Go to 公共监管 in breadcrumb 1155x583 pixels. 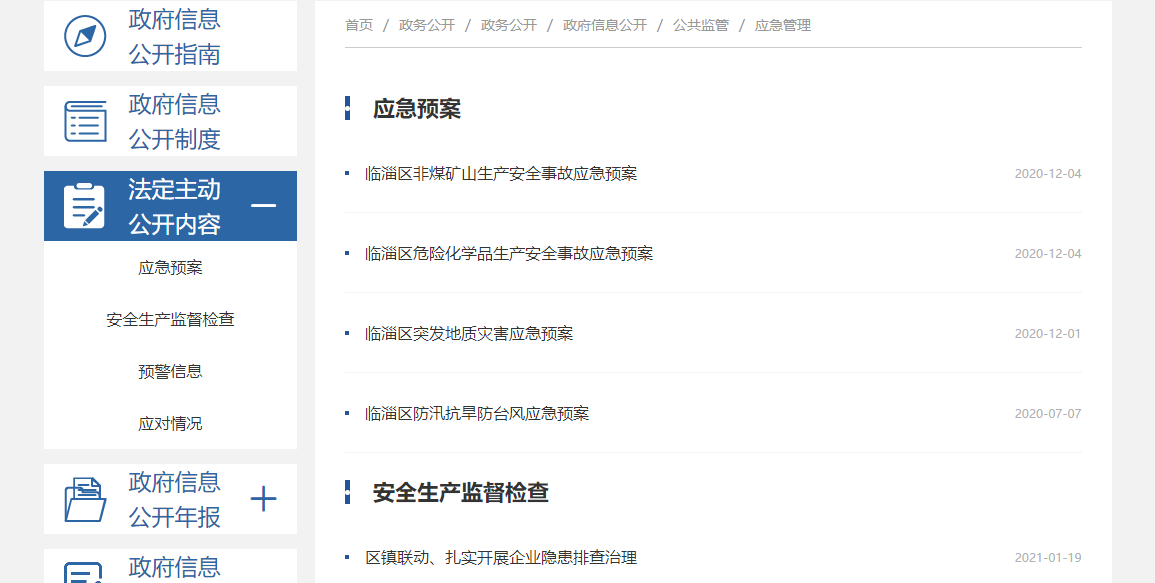point(701,25)
